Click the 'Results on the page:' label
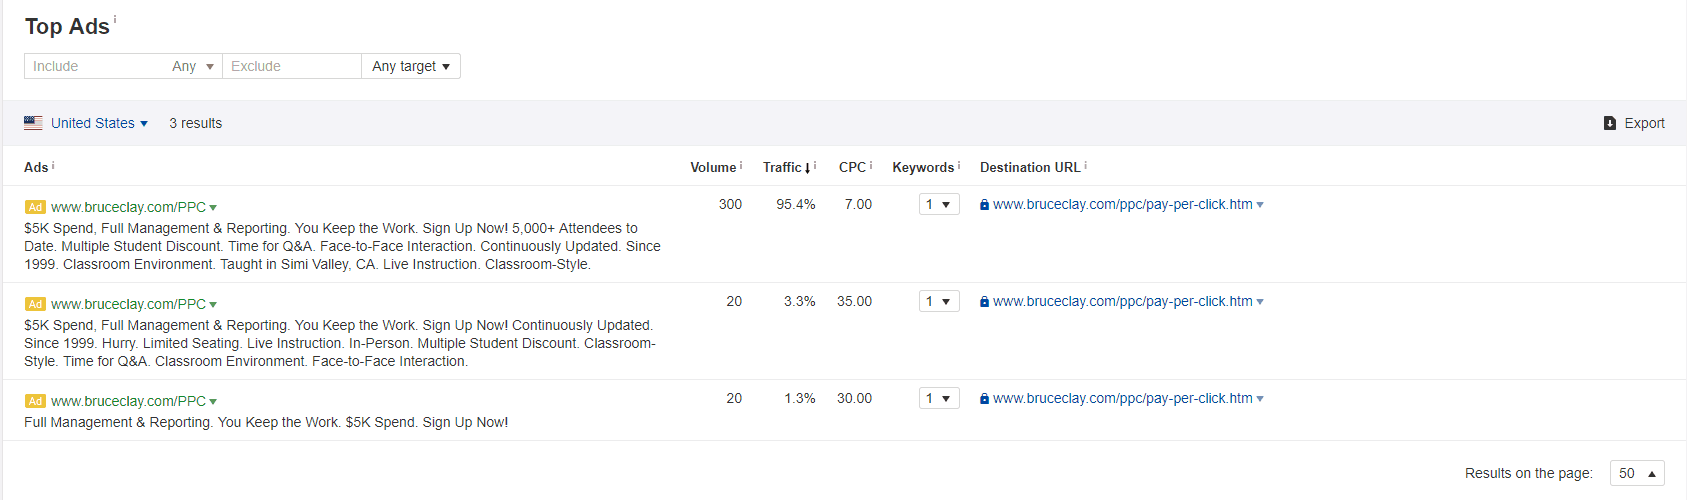 (x=1529, y=473)
